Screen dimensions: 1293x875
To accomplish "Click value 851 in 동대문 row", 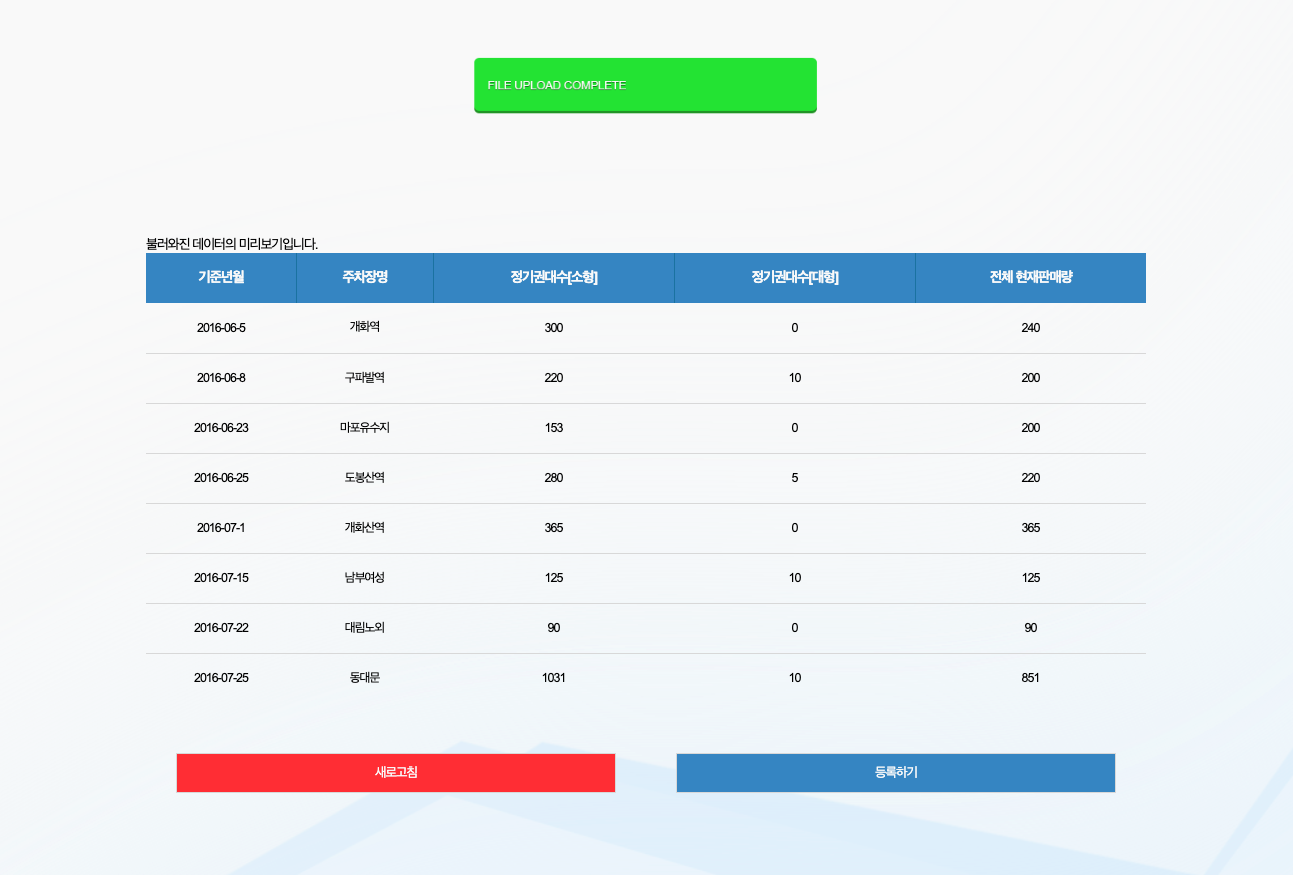I will tap(1031, 678).
